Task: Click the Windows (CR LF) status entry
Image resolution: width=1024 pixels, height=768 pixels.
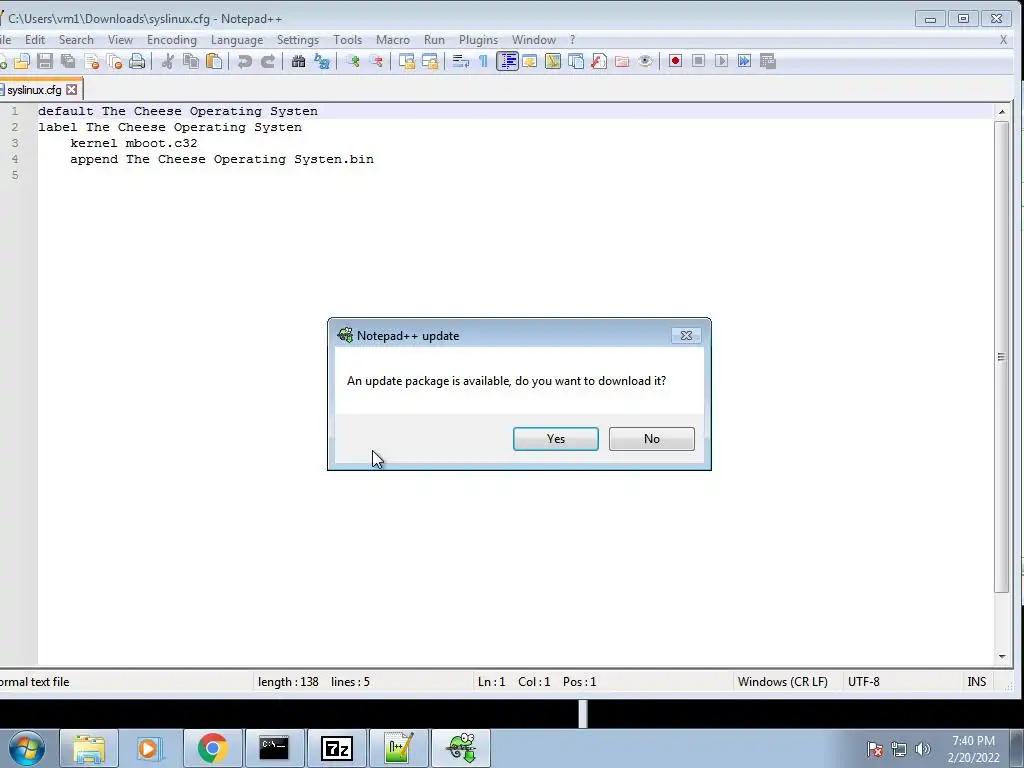Action: pos(782,682)
